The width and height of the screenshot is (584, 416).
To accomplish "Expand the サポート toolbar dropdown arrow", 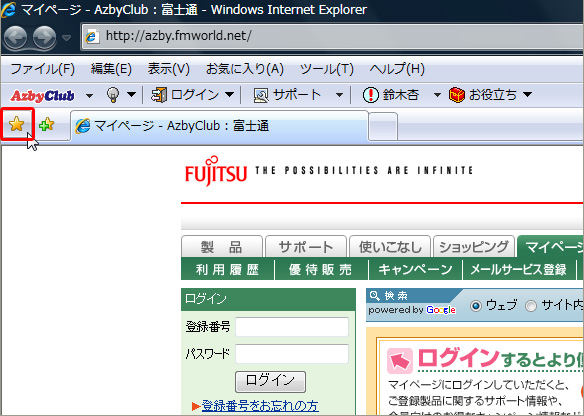I will (339, 95).
